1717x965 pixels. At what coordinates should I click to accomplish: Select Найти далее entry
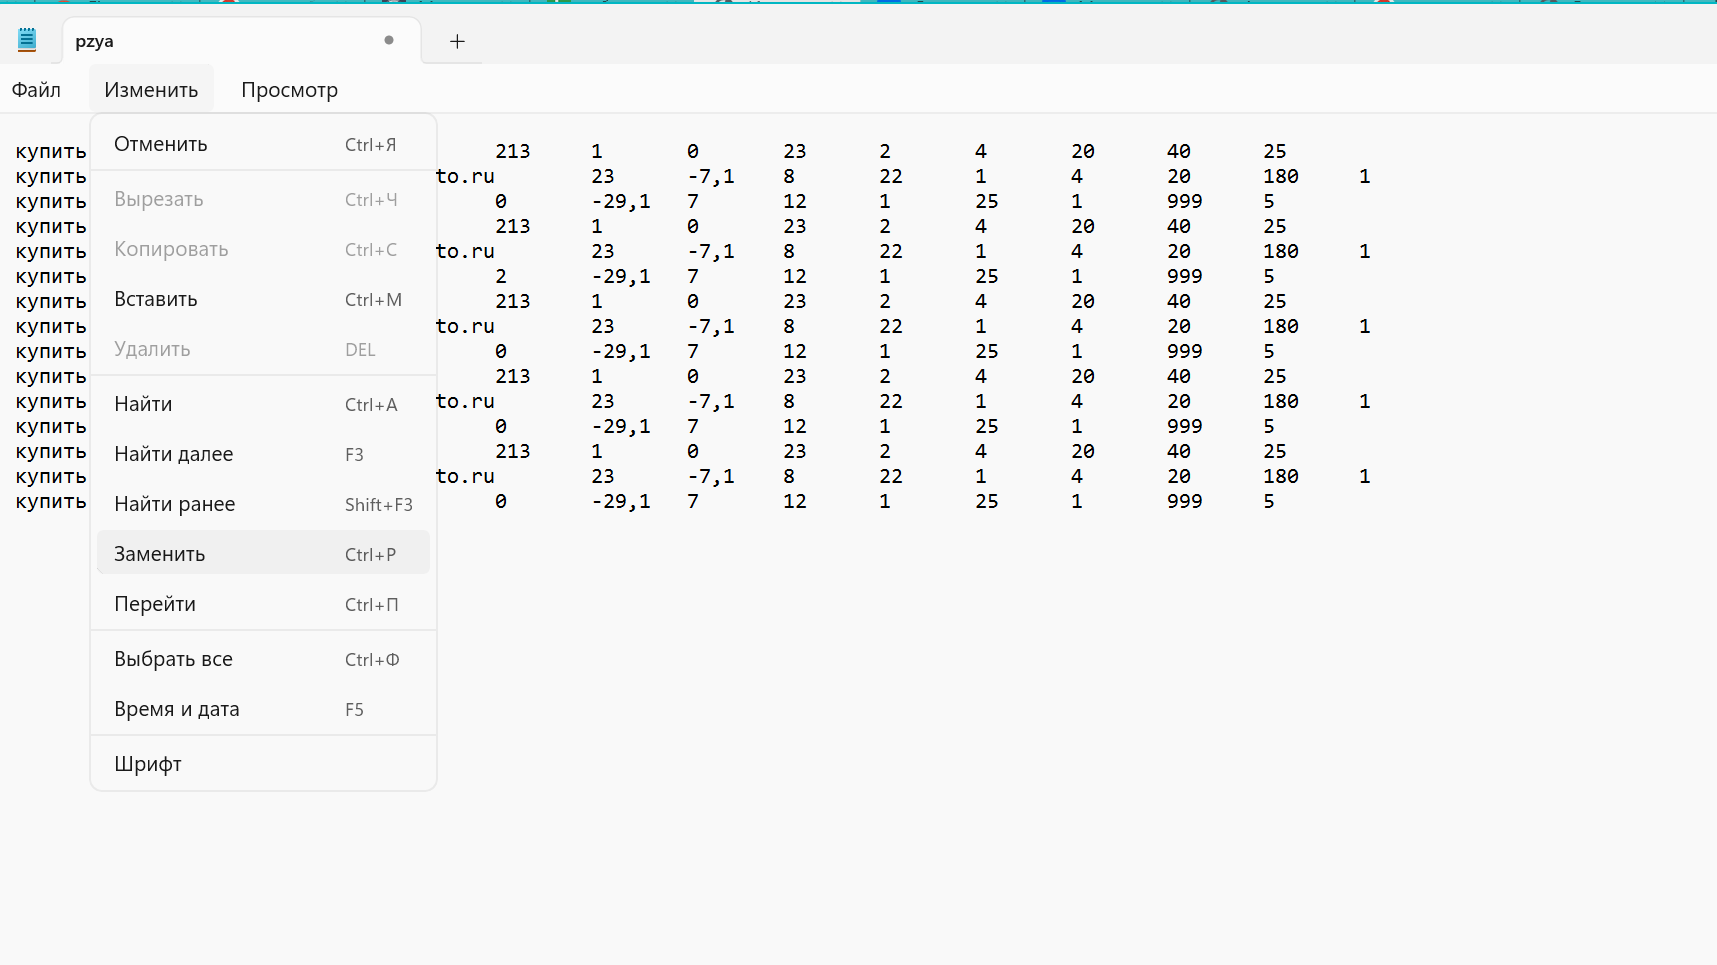[x=263, y=454]
